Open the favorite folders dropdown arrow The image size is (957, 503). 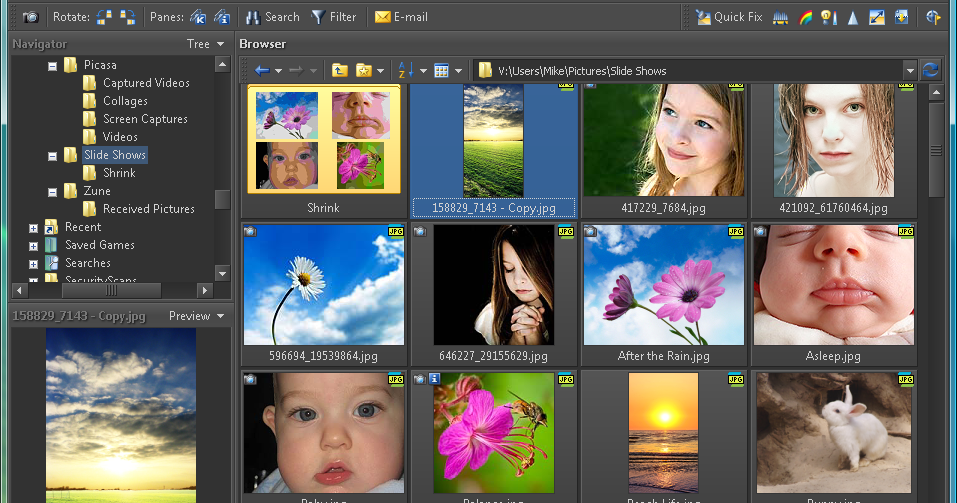pos(380,71)
